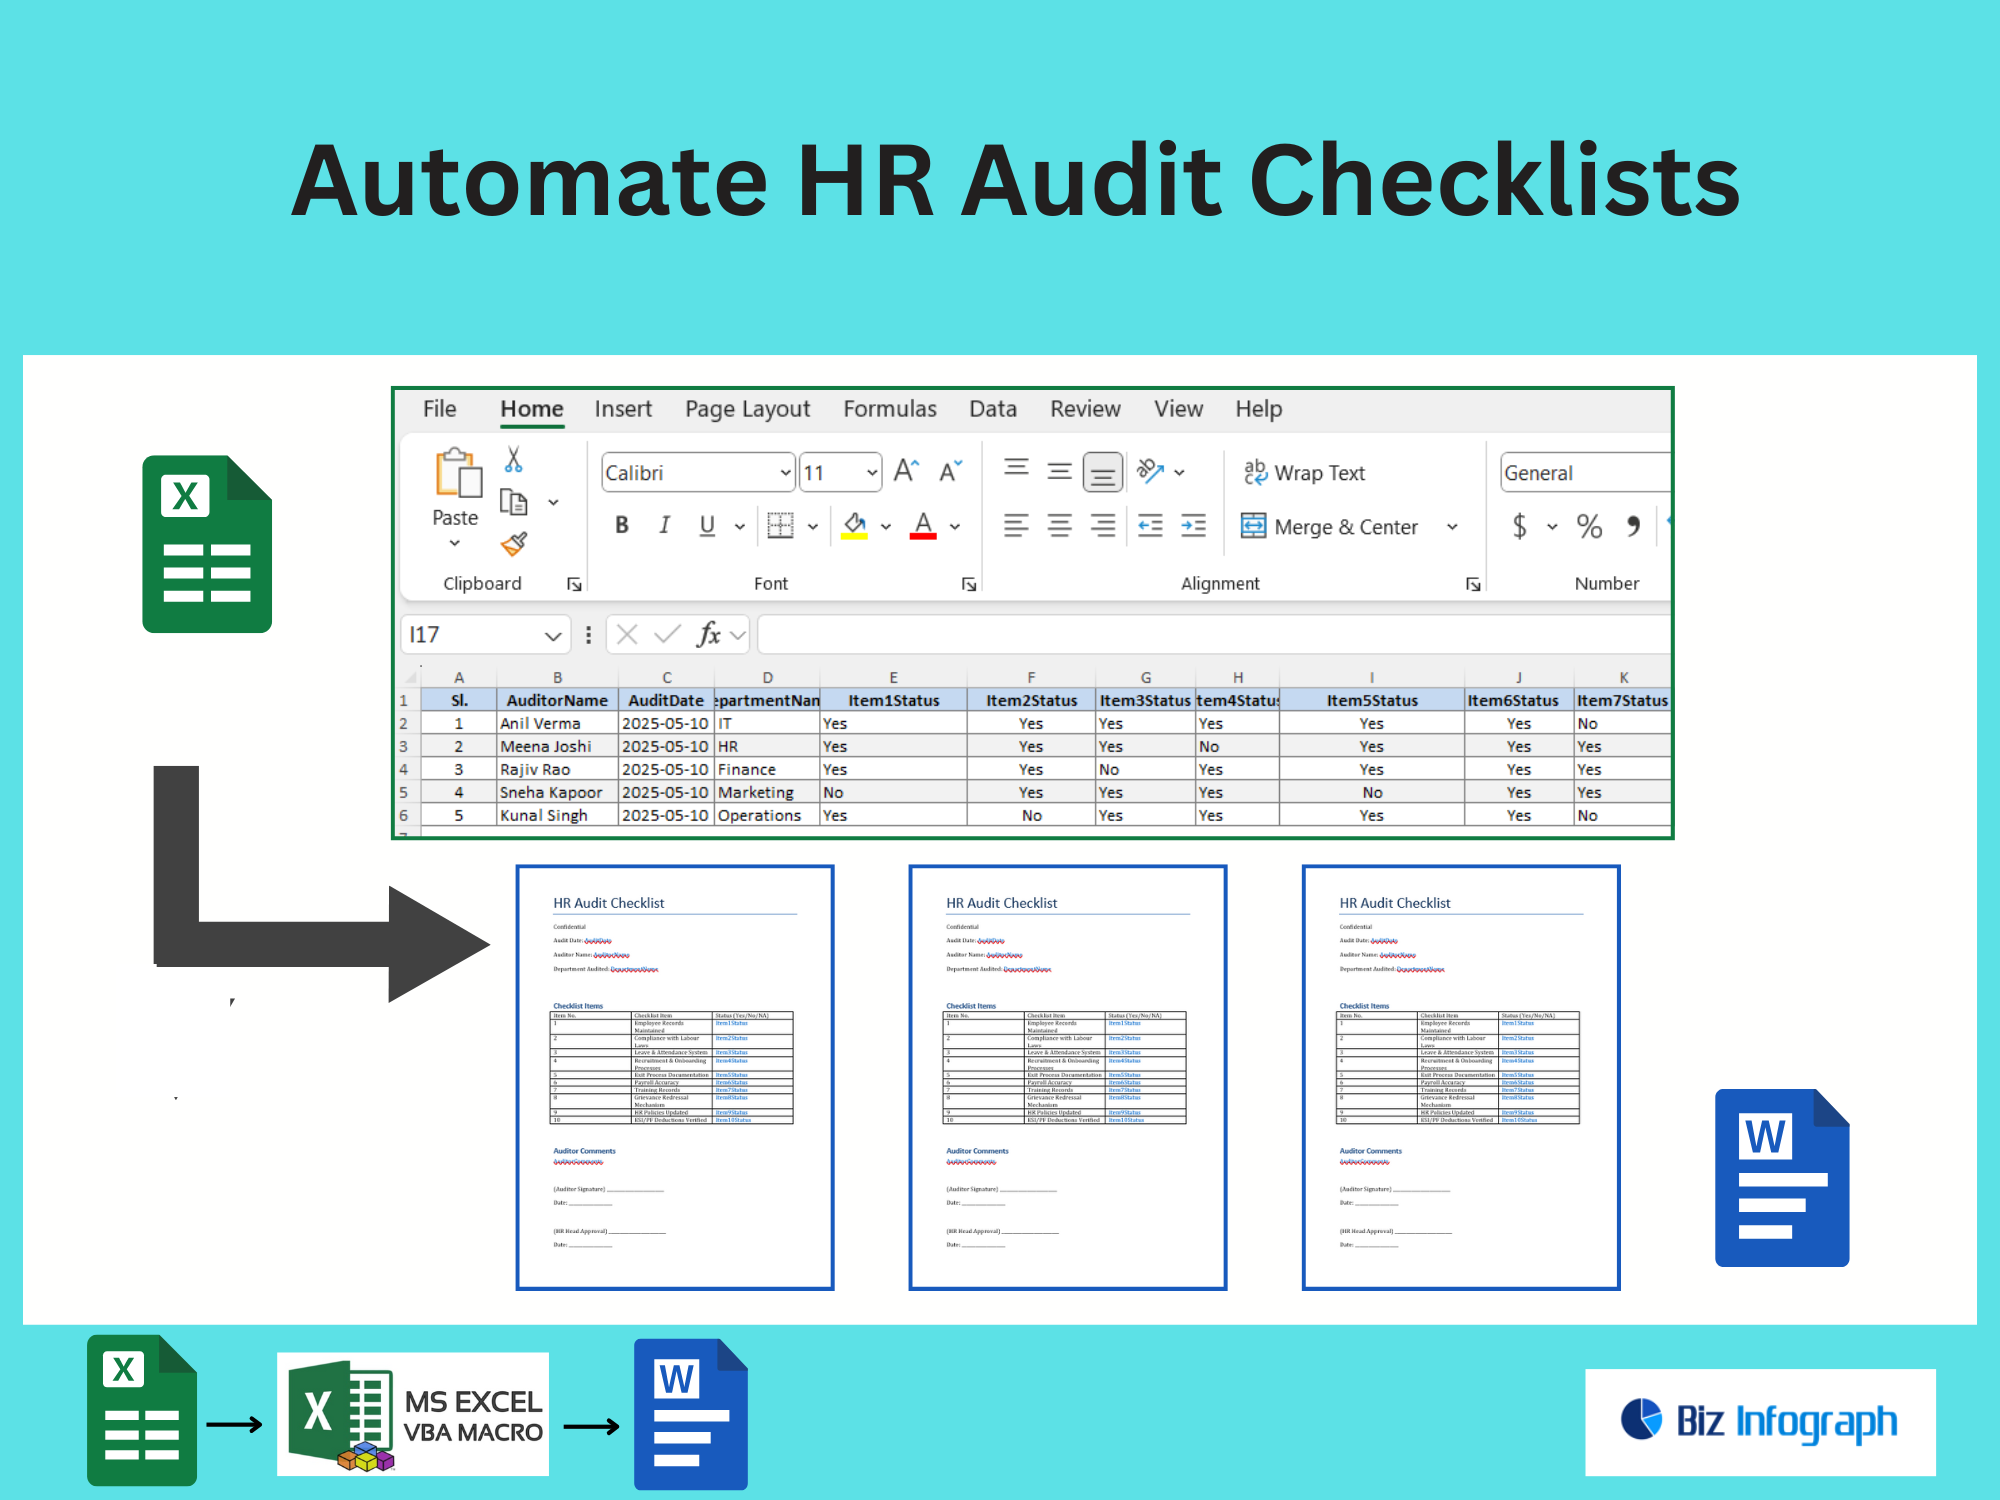Expand underline style dropdown arrow

pyautogui.click(x=739, y=526)
